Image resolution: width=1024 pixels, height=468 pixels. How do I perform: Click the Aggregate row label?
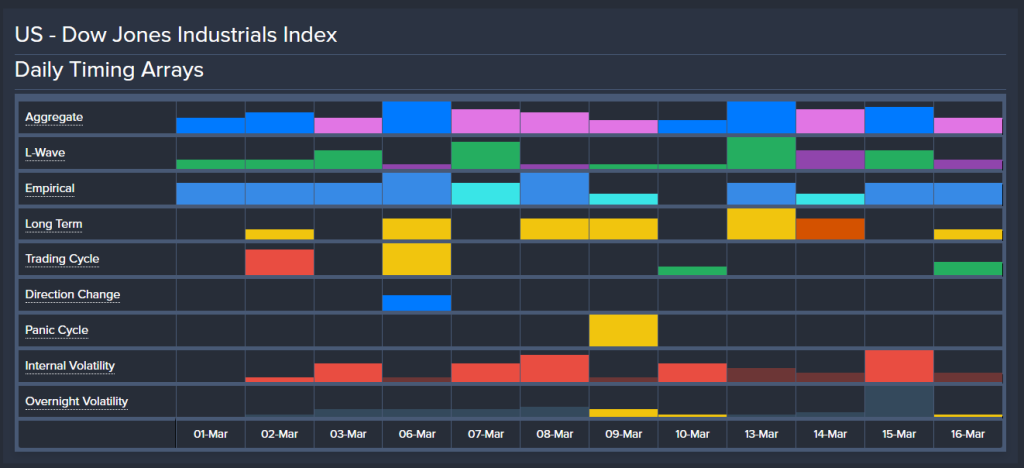click(54, 117)
